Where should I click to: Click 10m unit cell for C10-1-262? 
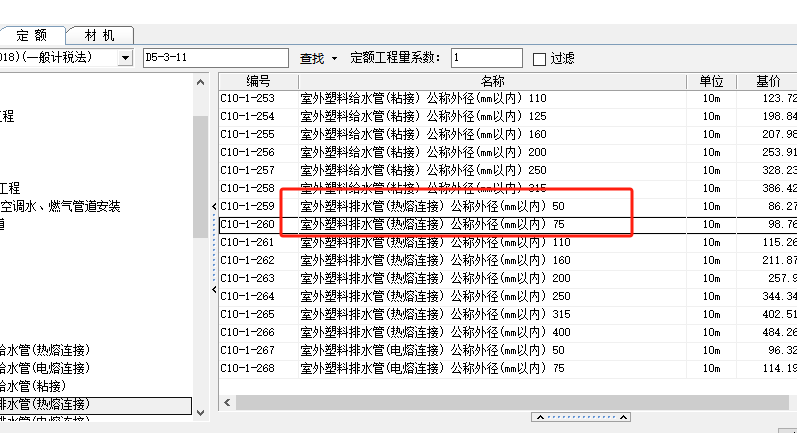(711, 260)
